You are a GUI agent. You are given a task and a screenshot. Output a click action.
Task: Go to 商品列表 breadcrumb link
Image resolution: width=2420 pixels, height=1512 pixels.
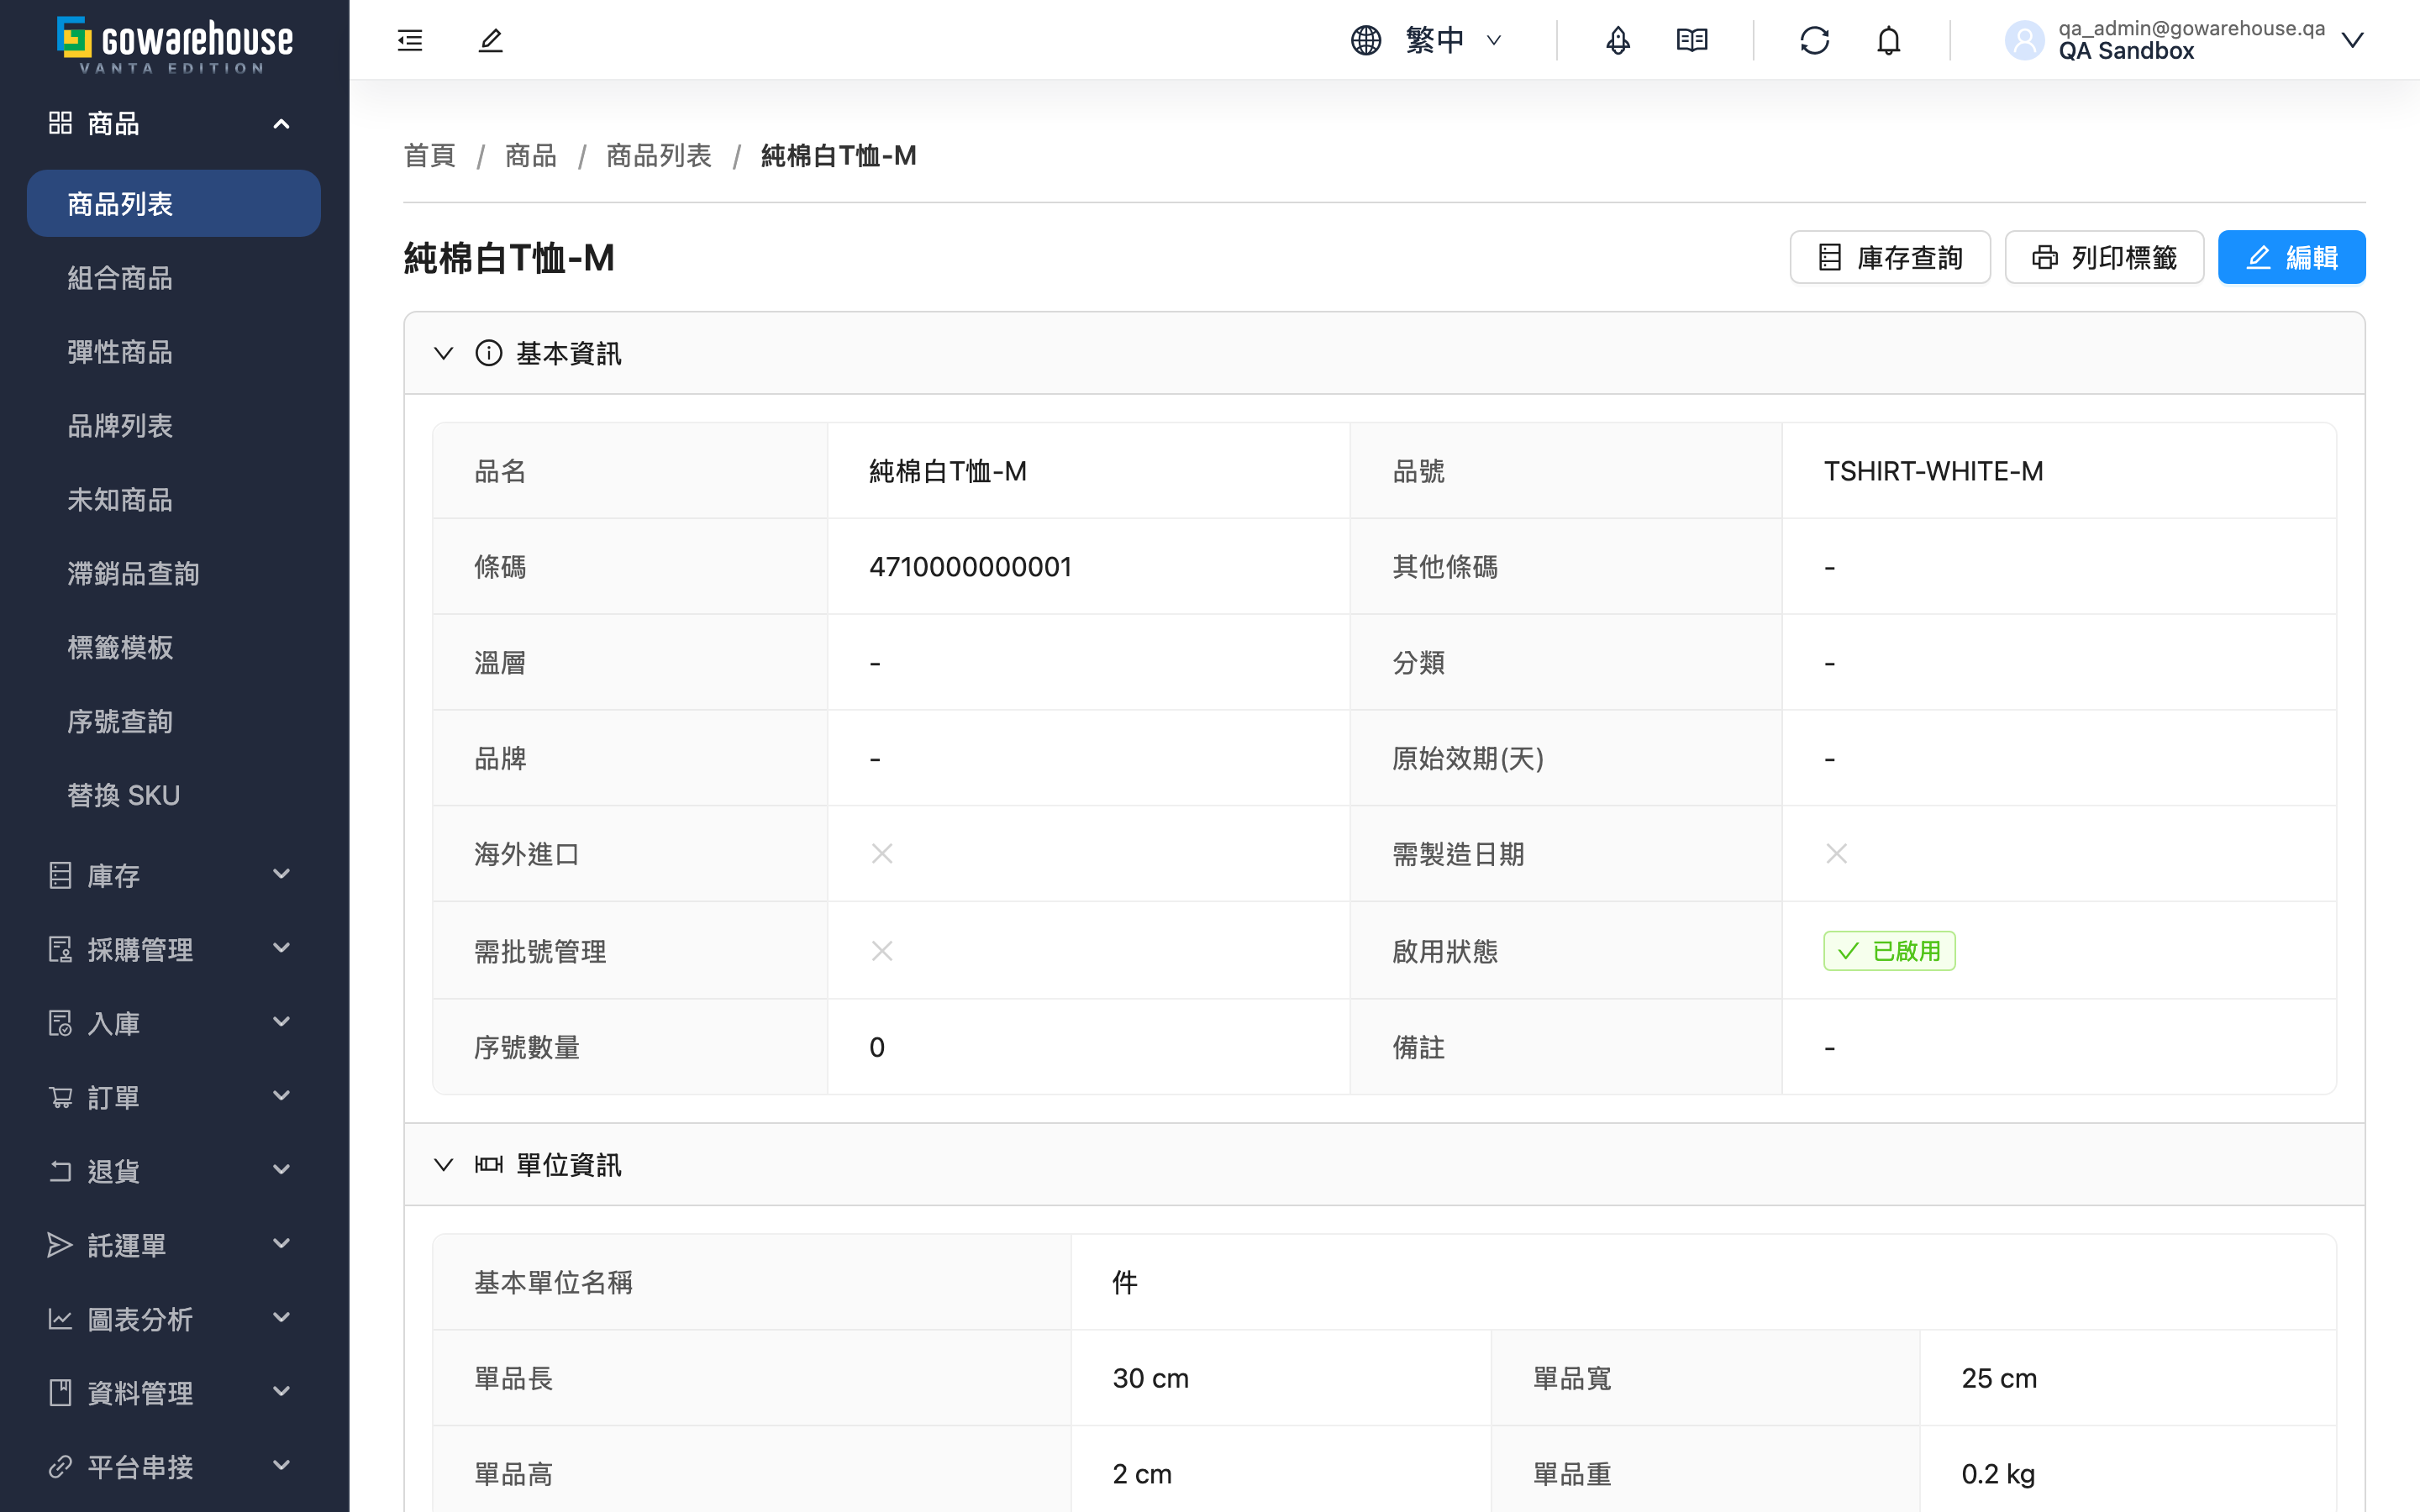click(x=658, y=156)
